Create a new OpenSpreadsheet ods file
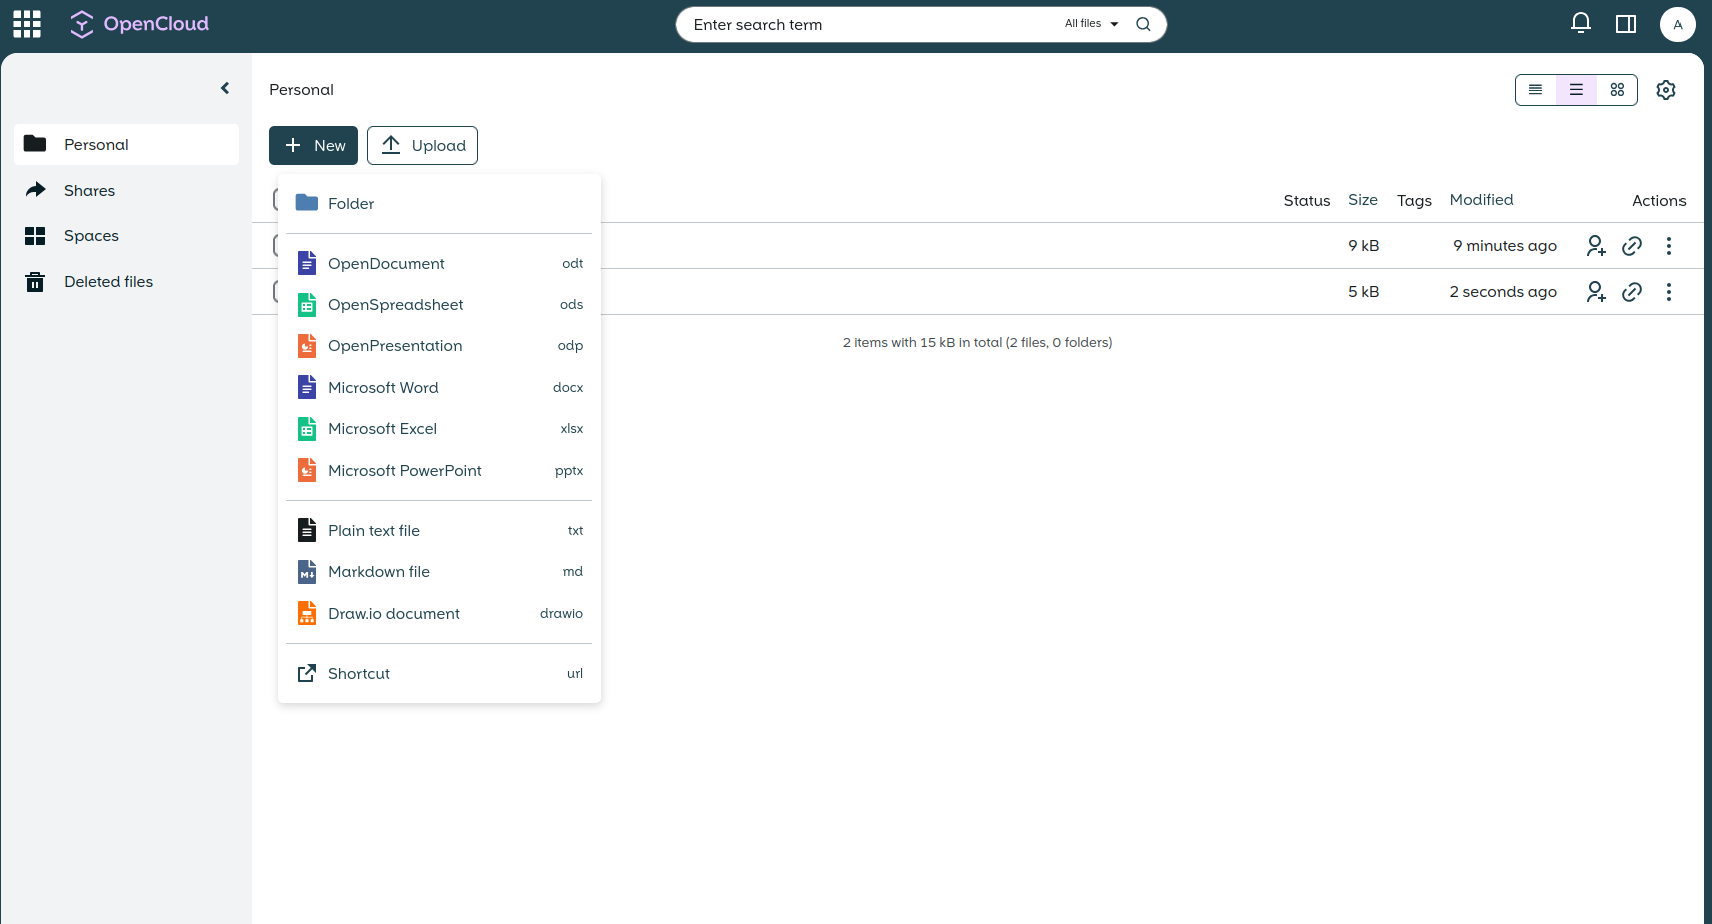Image resolution: width=1712 pixels, height=924 pixels. point(439,304)
